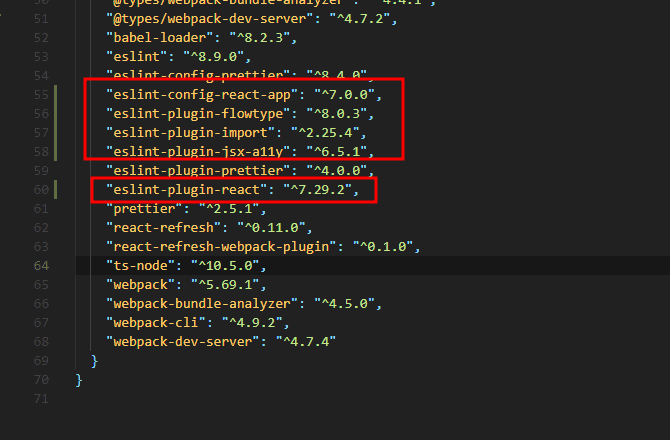Click the "webpack" key on line 65
The width and height of the screenshot is (670, 440).
coord(141,285)
